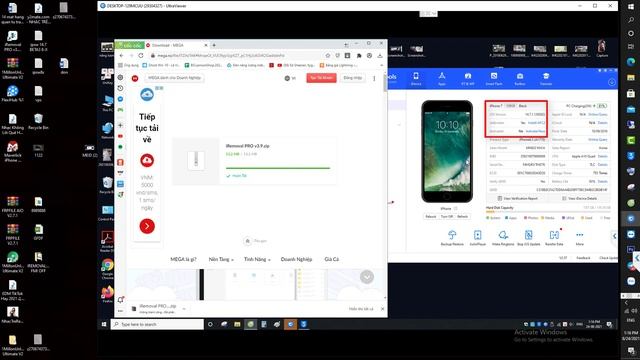Click Turn Off under the iPhone image
The width and height of the screenshot is (640, 360).
[x=447, y=216]
